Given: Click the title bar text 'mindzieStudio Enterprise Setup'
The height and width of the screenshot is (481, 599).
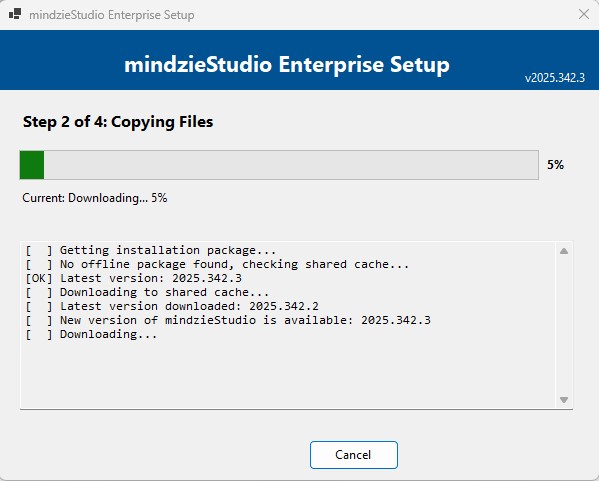Looking at the screenshot, I should (x=112, y=15).
